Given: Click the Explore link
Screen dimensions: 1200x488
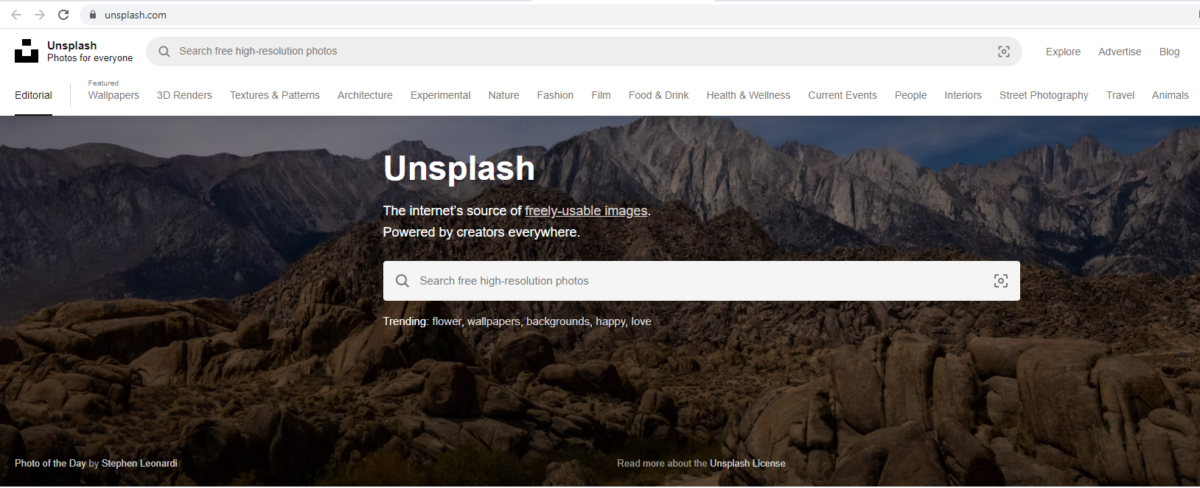Looking at the screenshot, I should pyautogui.click(x=1063, y=52).
